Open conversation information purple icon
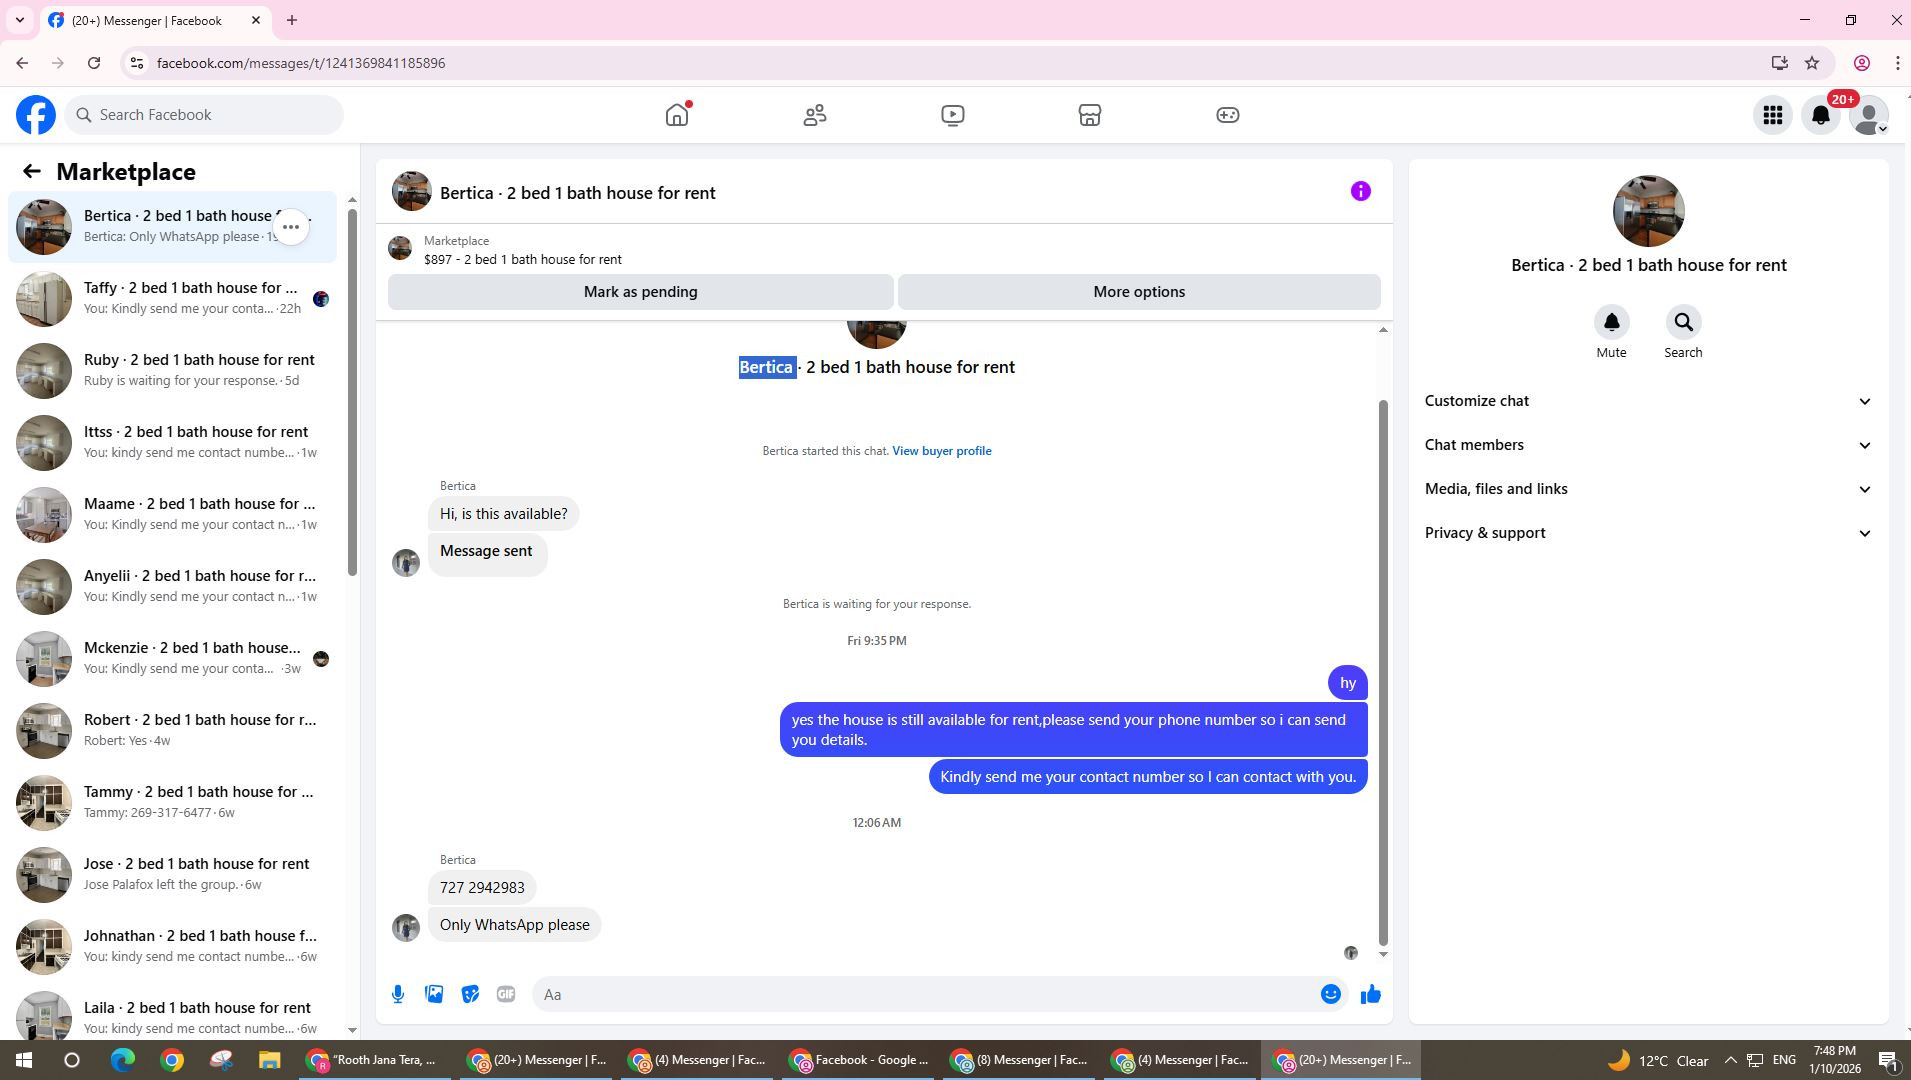The height and width of the screenshot is (1080, 1911). click(1361, 191)
